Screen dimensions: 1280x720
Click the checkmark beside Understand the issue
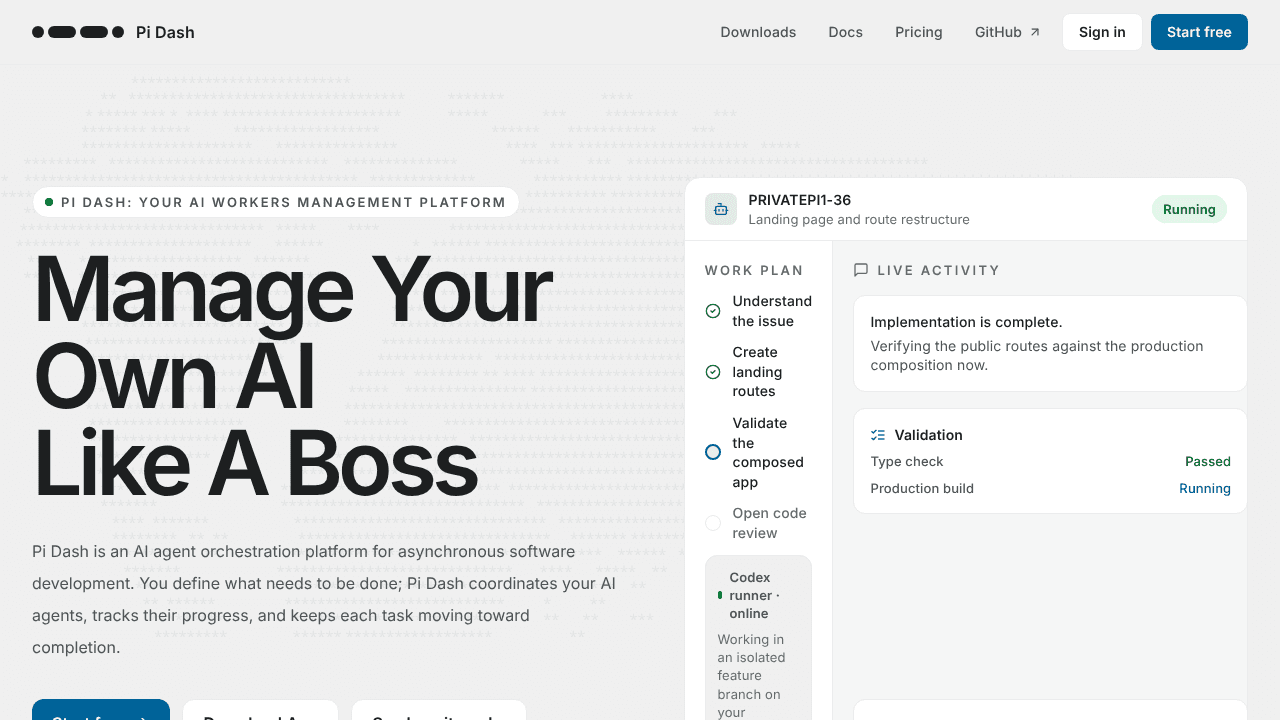pyautogui.click(x=713, y=311)
